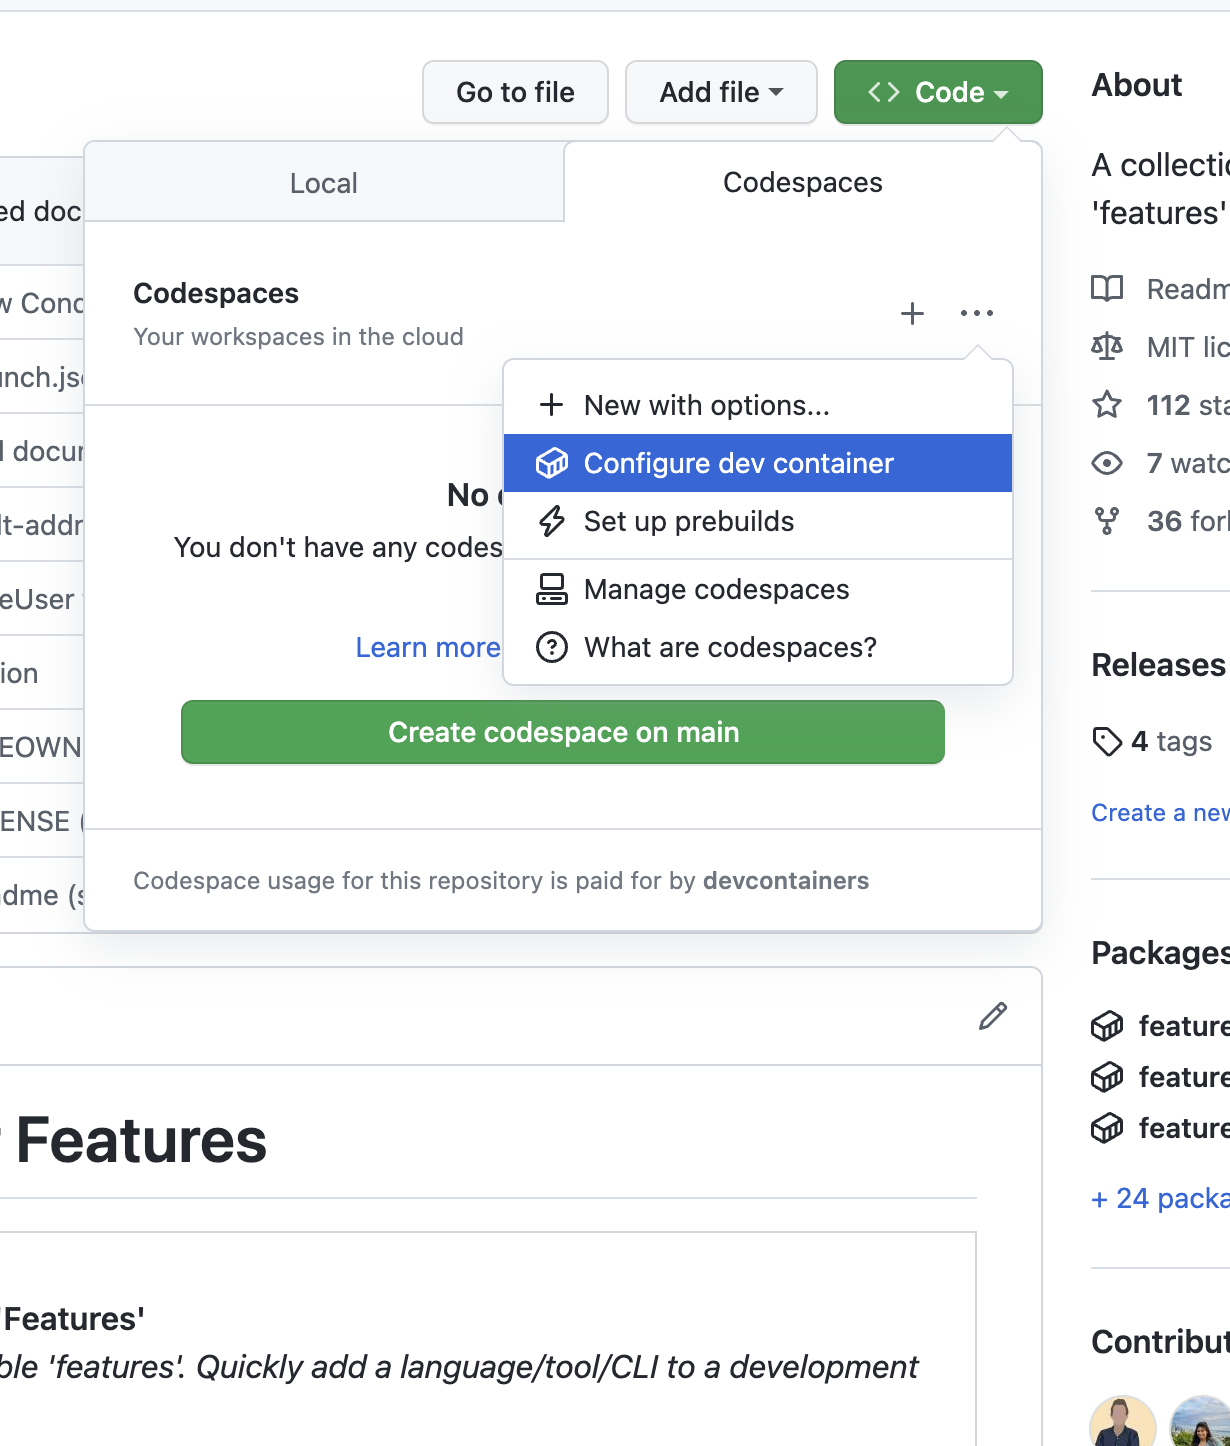Image resolution: width=1230 pixels, height=1446 pixels.
Task: Click the Go to file button
Action: coord(515,92)
